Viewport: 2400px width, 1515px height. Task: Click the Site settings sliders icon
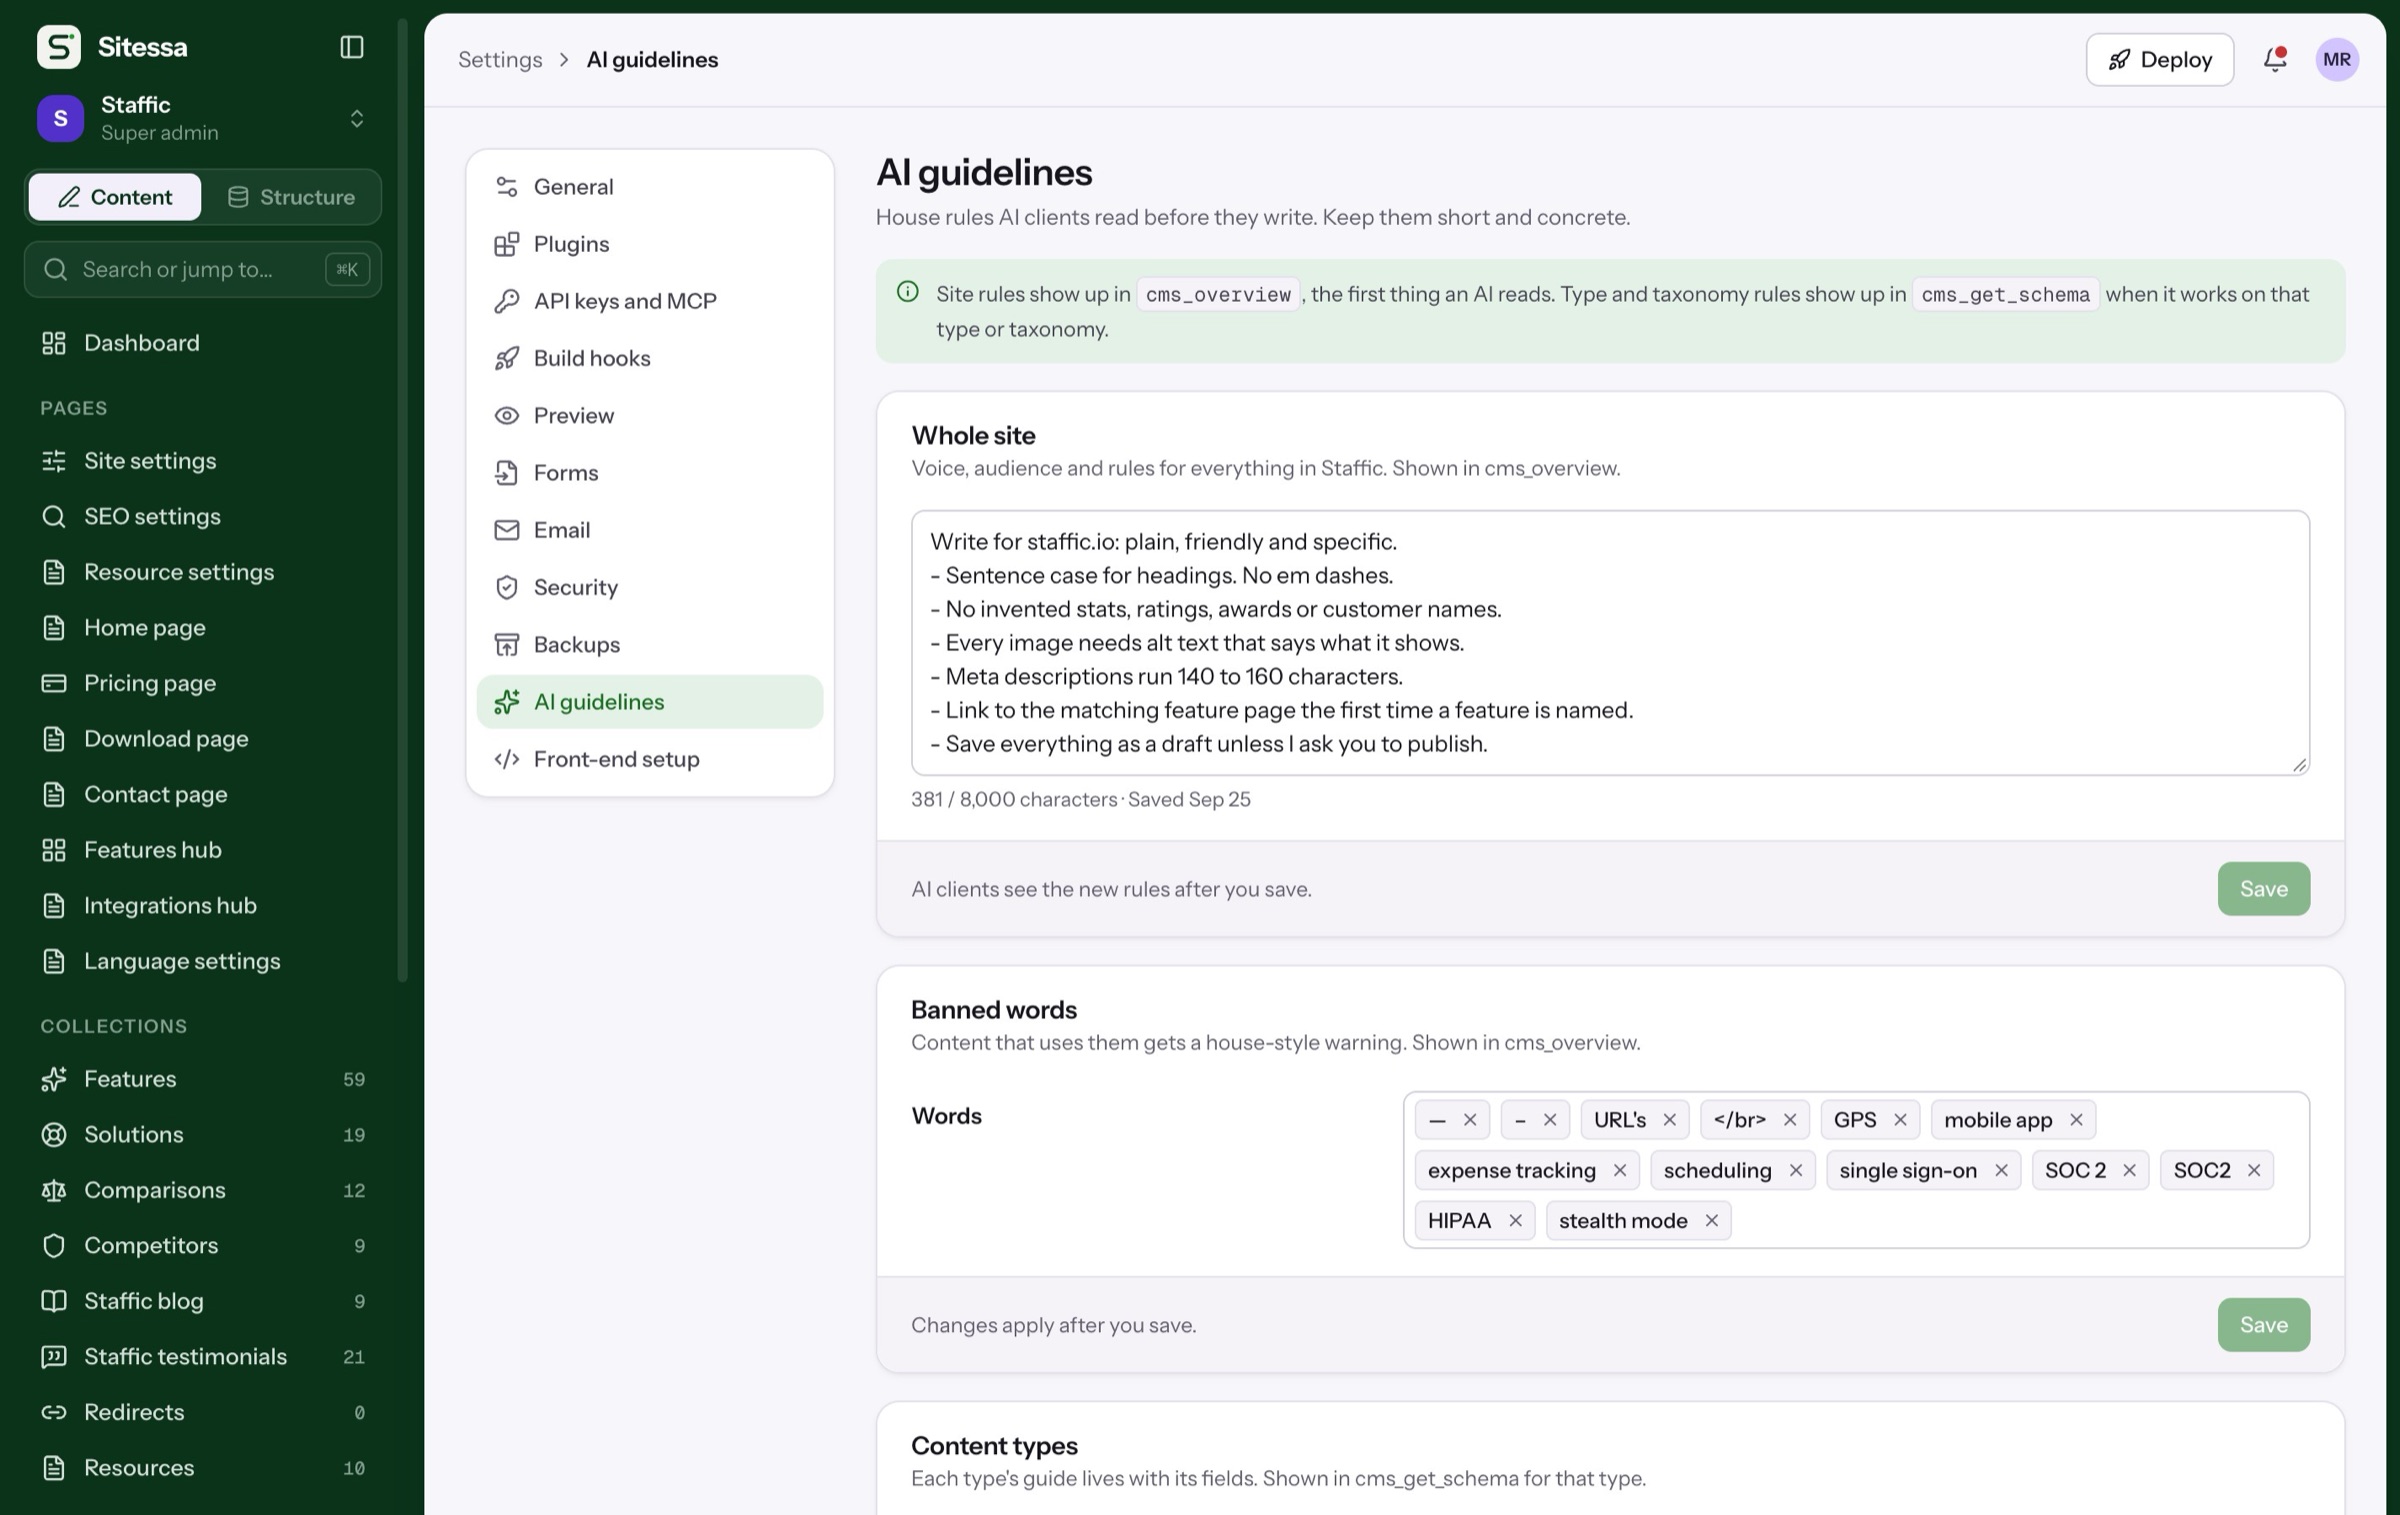point(54,461)
